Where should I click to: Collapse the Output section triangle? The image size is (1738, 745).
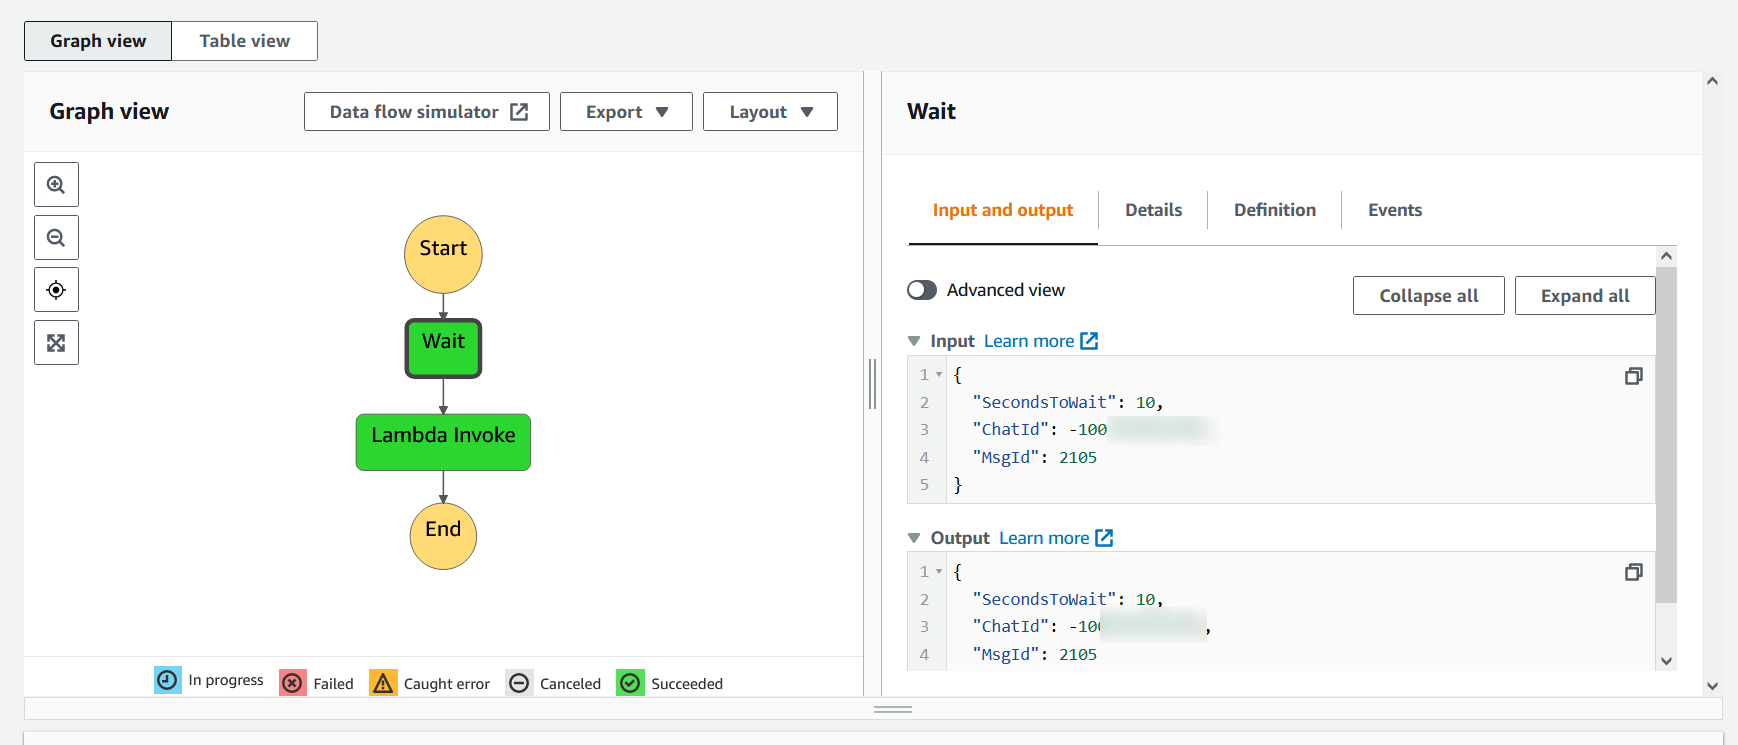pyautogui.click(x=914, y=538)
